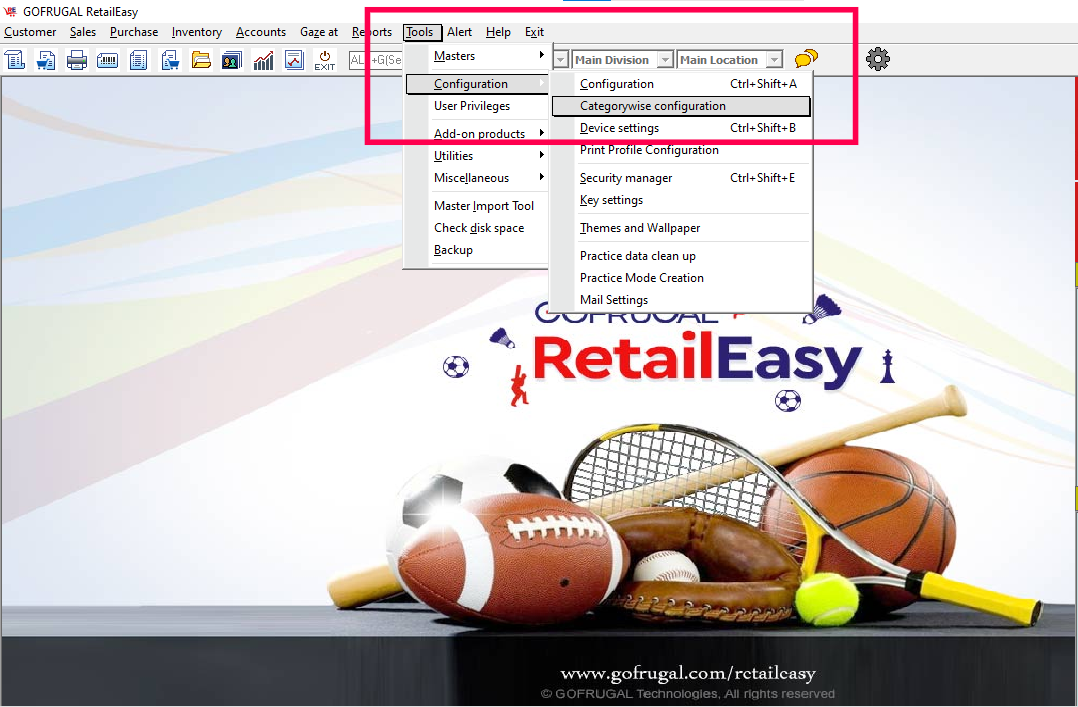Open the Reports menu

(371, 32)
